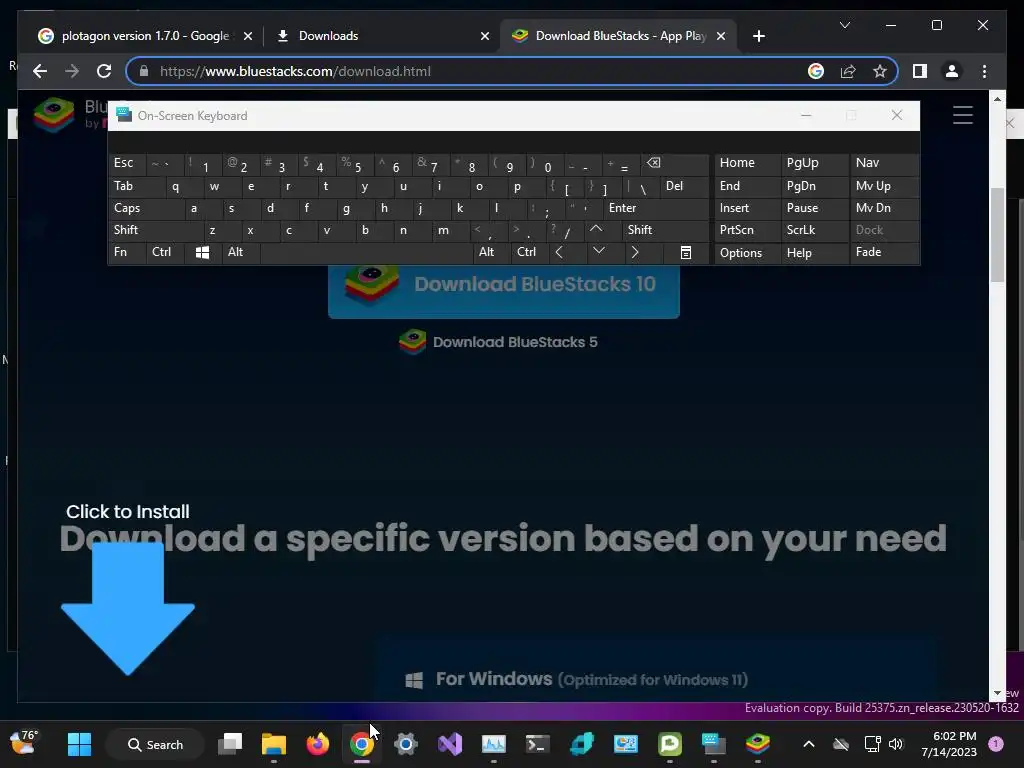Open taskbar Search box
1024x768 pixels.
[155, 744]
